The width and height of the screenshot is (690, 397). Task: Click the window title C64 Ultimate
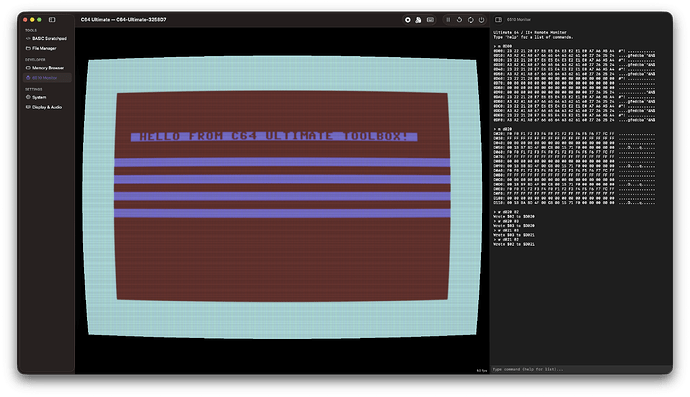pos(123,19)
